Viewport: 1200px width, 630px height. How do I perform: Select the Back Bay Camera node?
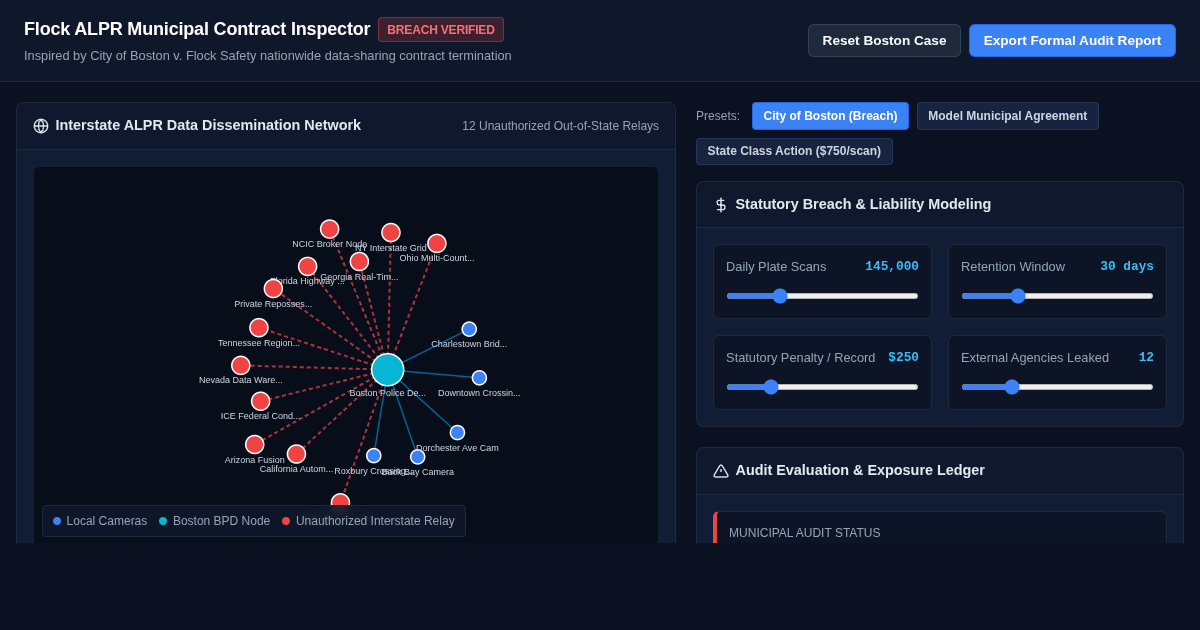point(418,457)
